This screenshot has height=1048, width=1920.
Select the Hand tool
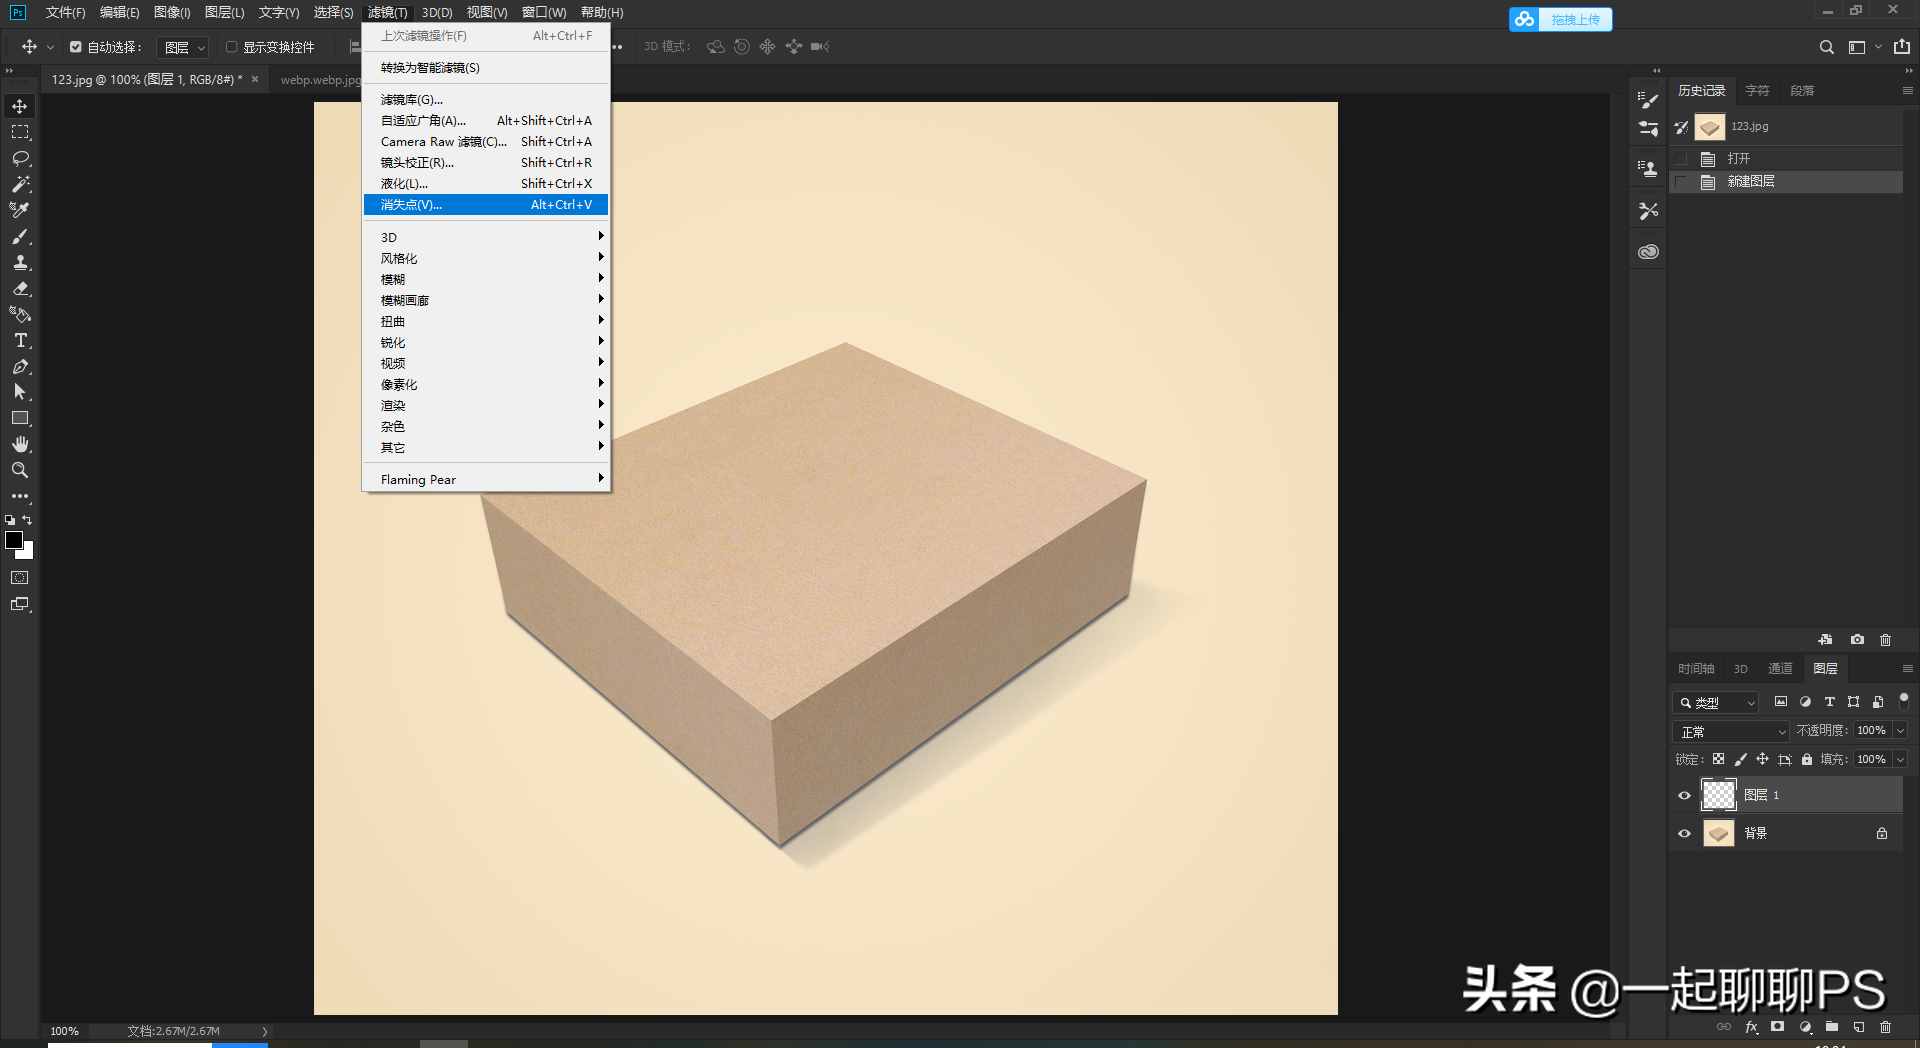pos(20,444)
